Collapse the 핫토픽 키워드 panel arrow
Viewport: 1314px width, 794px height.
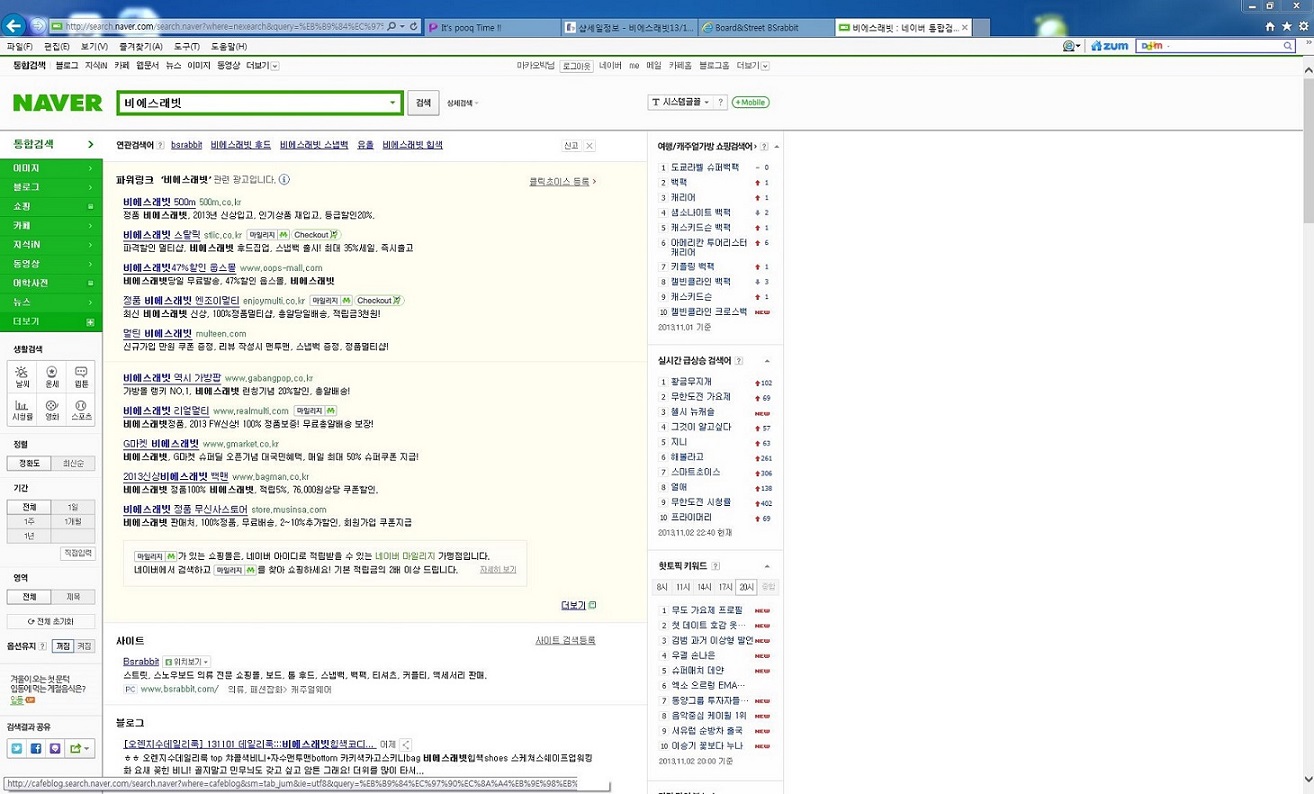click(x=767, y=567)
